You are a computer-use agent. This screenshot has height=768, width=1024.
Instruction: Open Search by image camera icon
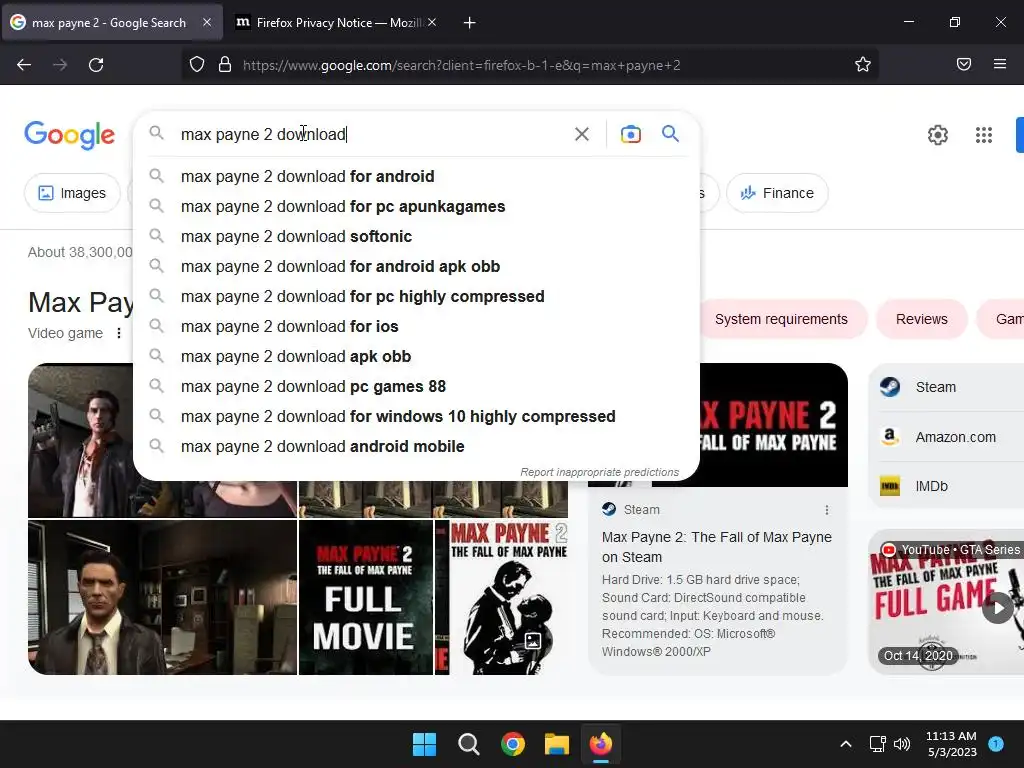coord(630,135)
